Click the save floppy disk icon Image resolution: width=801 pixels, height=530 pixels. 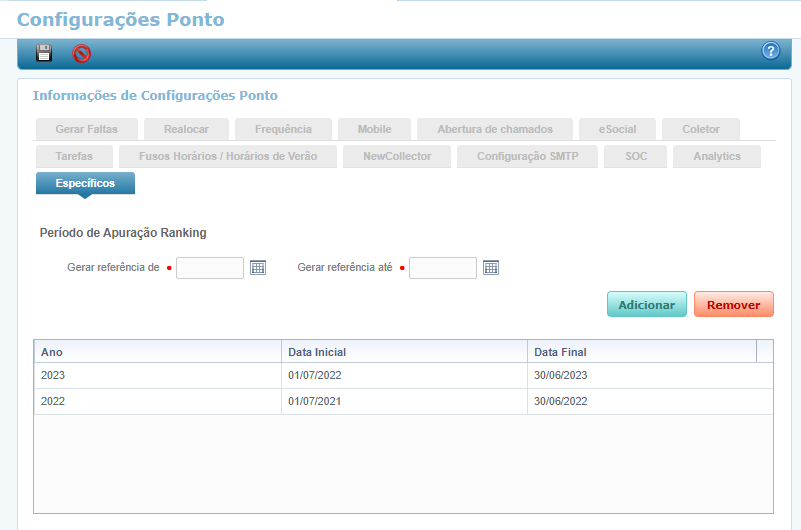tap(44, 53)
